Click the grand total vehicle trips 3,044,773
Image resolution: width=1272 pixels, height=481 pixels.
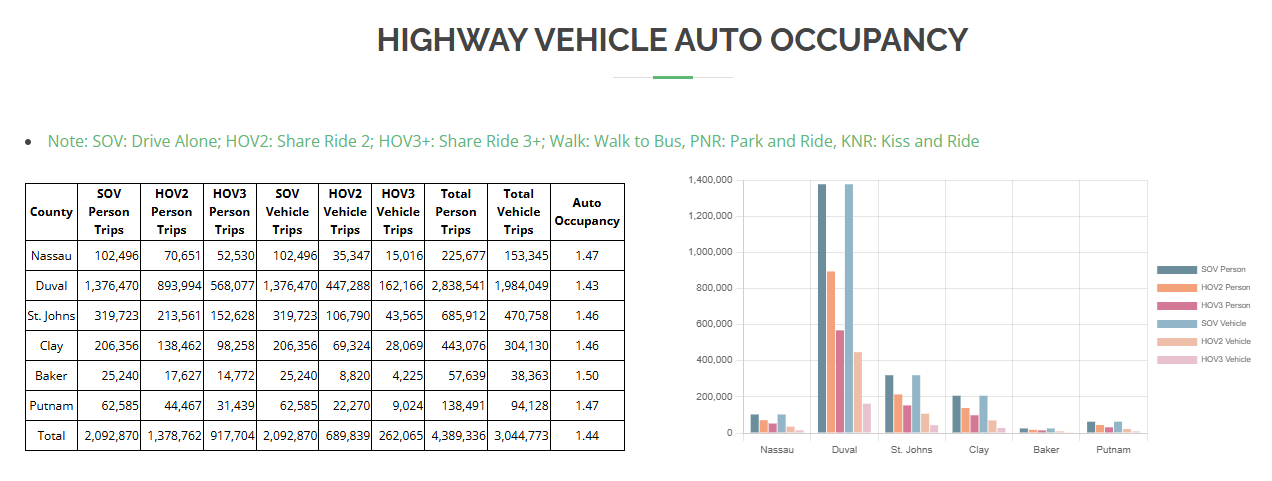point(520,436)
